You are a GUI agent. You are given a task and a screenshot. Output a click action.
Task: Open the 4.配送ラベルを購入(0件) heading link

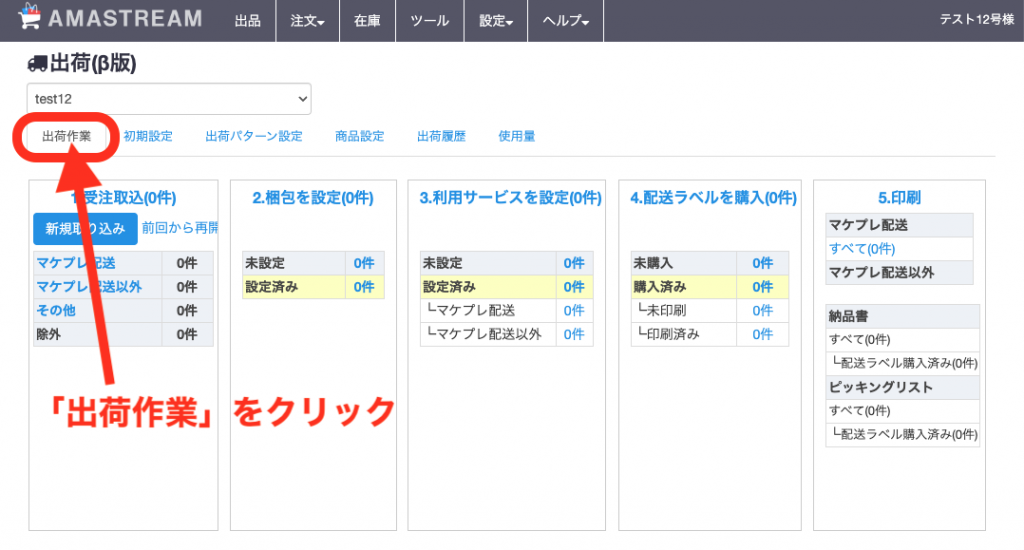[x=713, y=198]
